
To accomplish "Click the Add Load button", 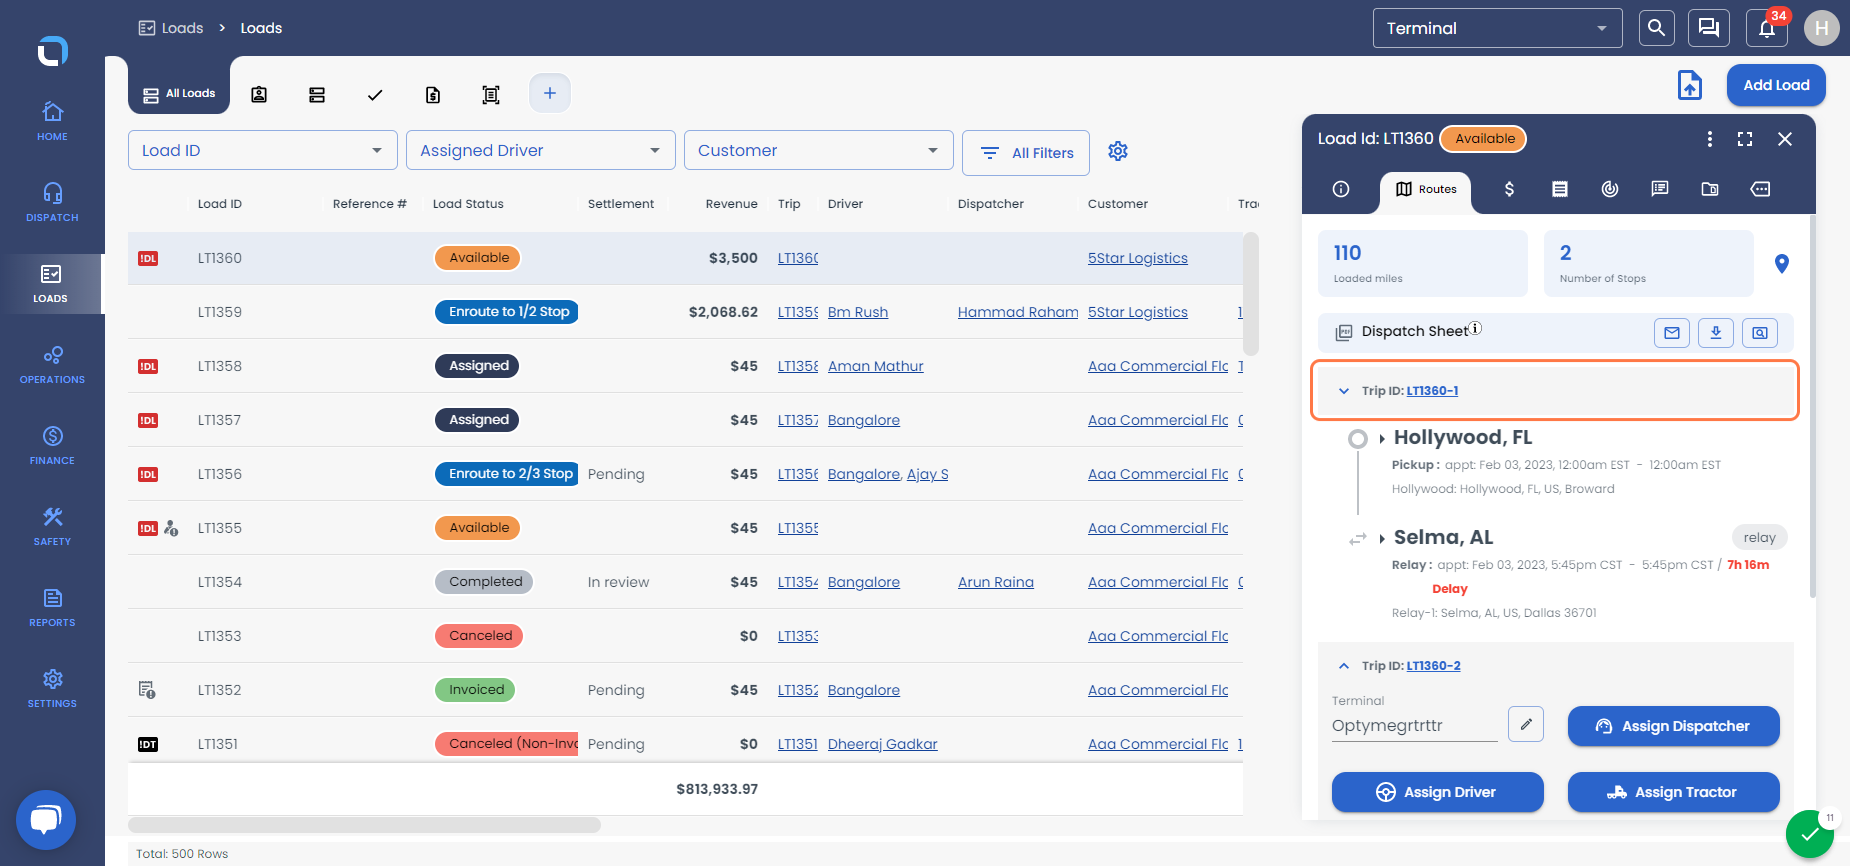I will [x=1776, y=85].
